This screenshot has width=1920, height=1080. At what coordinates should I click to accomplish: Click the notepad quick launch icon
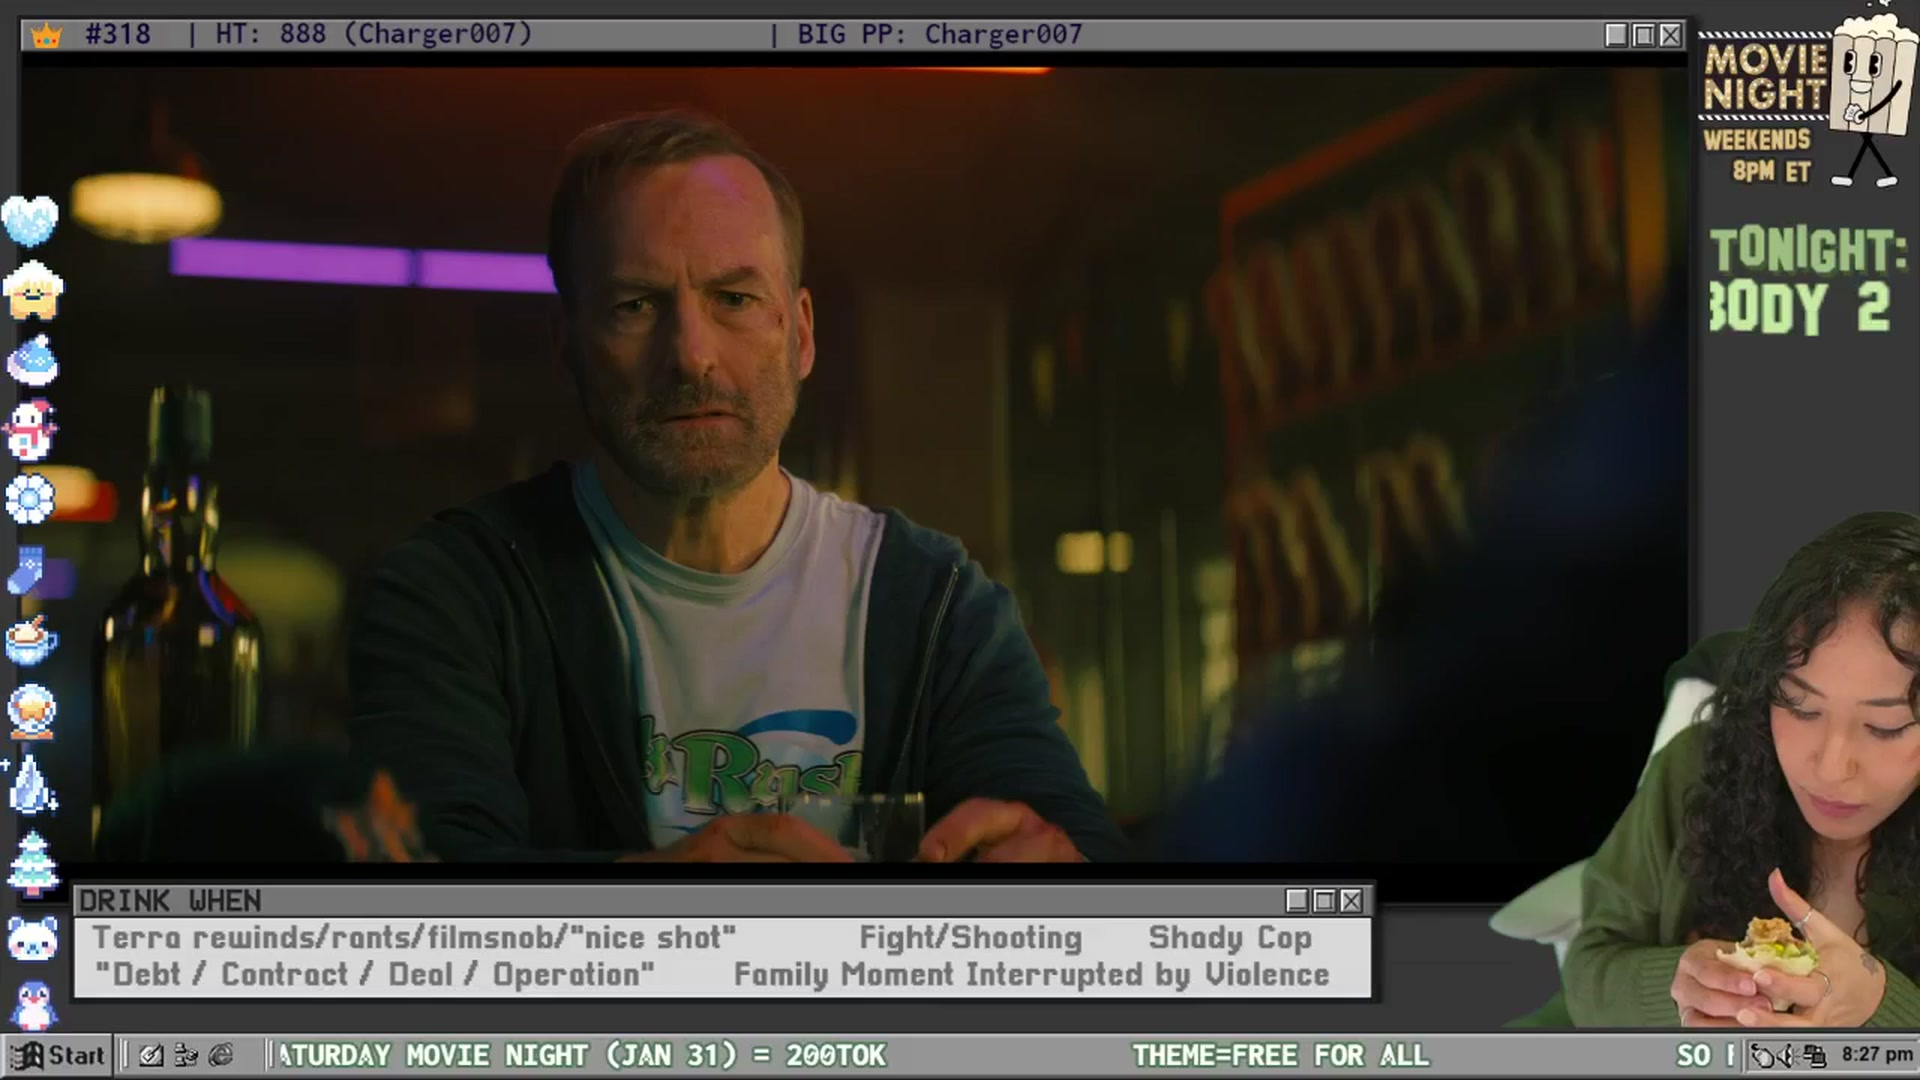coord(151,1055)
